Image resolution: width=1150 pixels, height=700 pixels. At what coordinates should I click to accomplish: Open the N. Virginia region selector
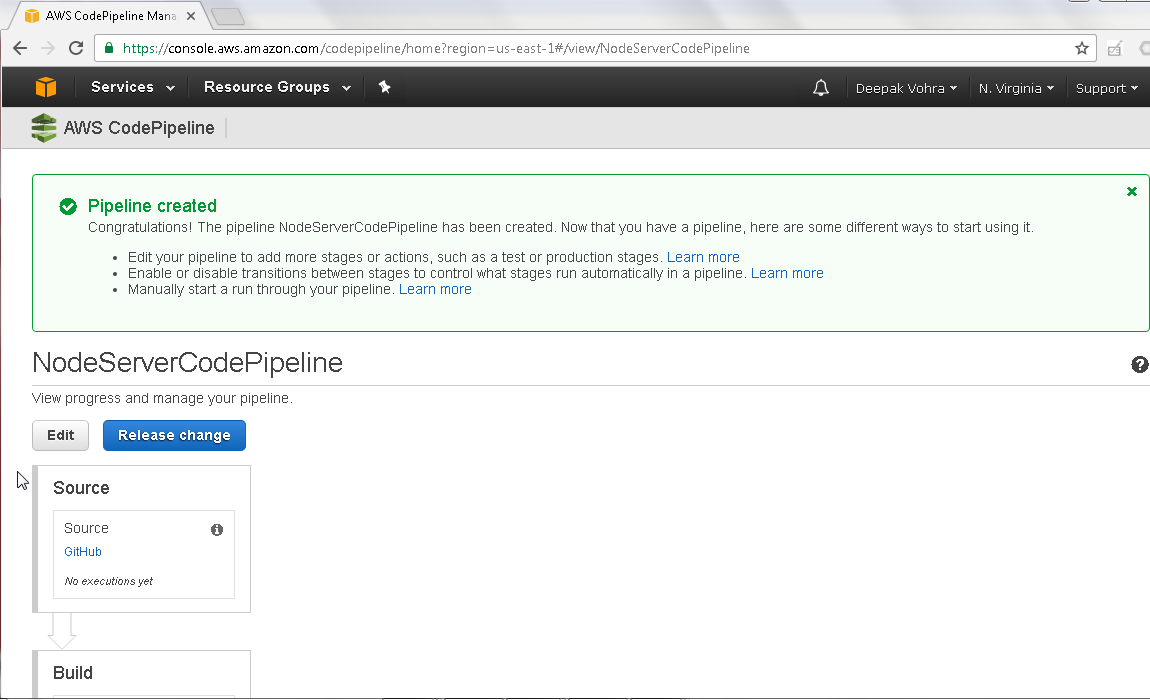pos(1016,88)
